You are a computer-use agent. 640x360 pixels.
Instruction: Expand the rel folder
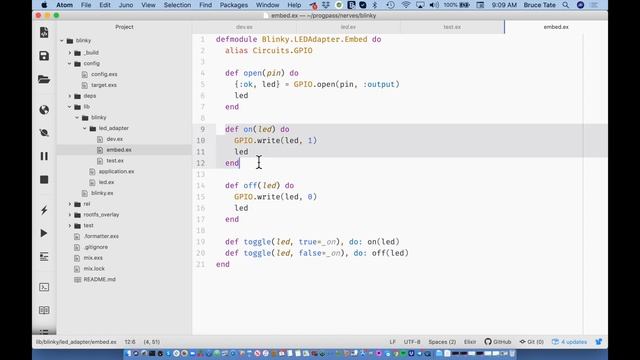70,204
